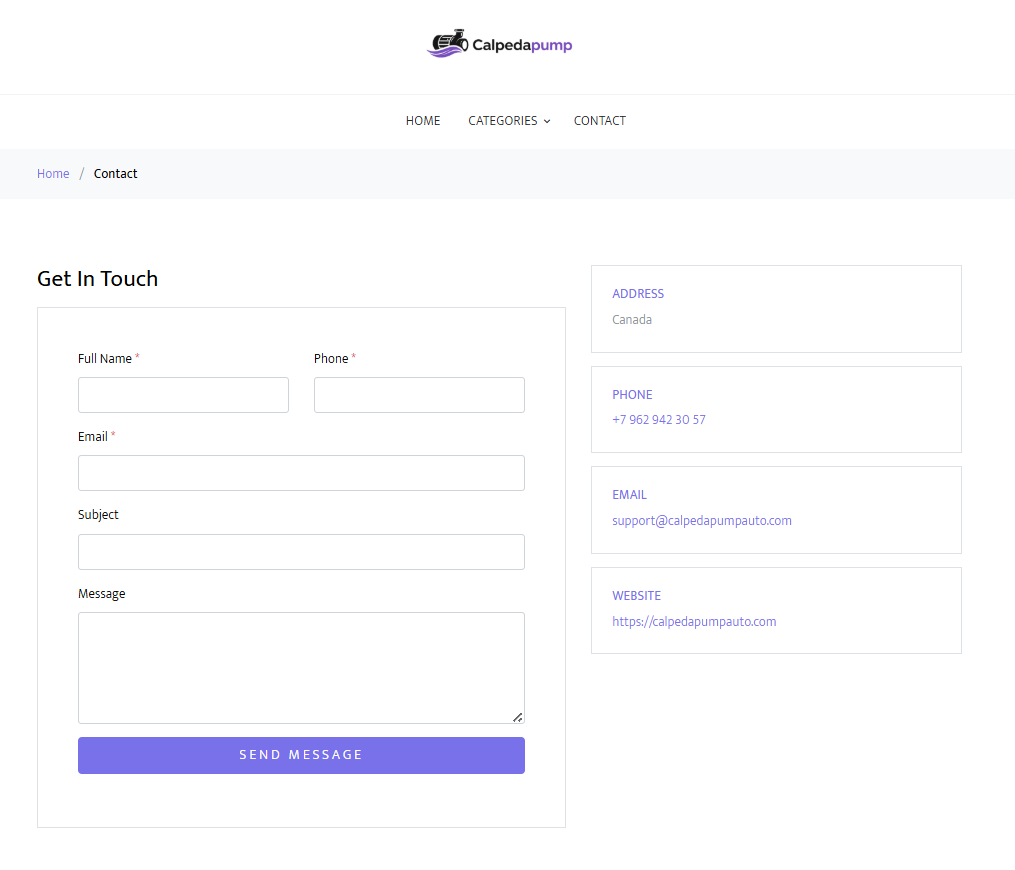Viewport: 1015px width, 870px height.
Task: Grab the Message textarea resize handle
Action: (518, 717)
